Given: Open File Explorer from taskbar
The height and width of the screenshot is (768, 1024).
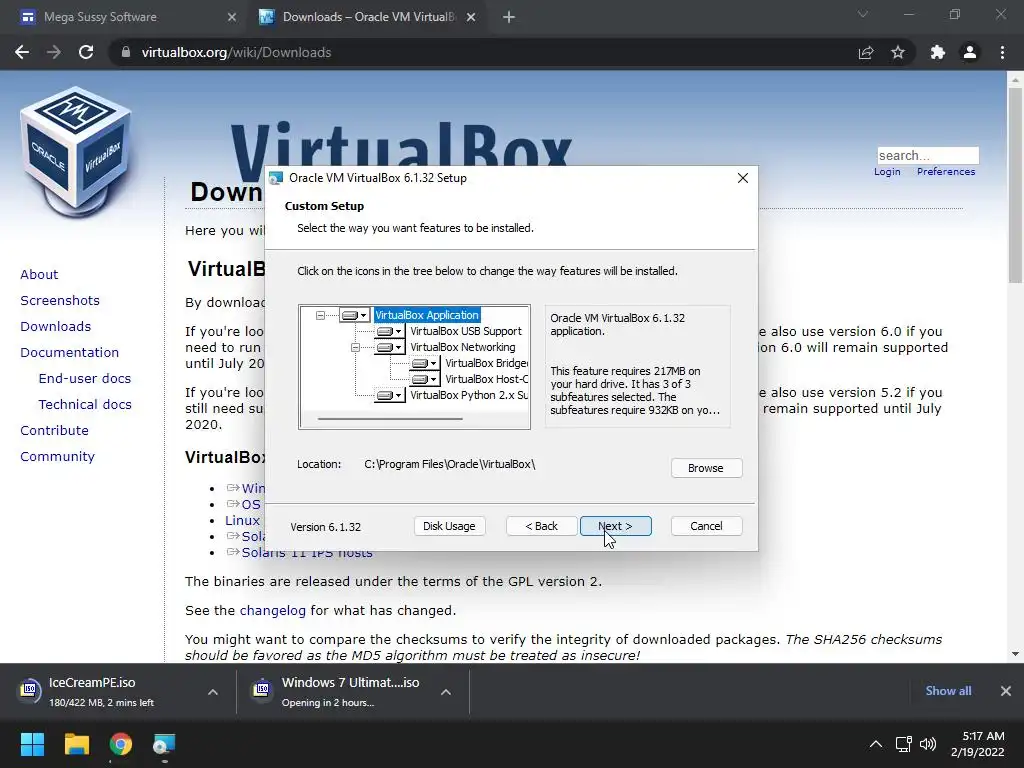Looking at the screenshot, I should click(x=76, y=744).
